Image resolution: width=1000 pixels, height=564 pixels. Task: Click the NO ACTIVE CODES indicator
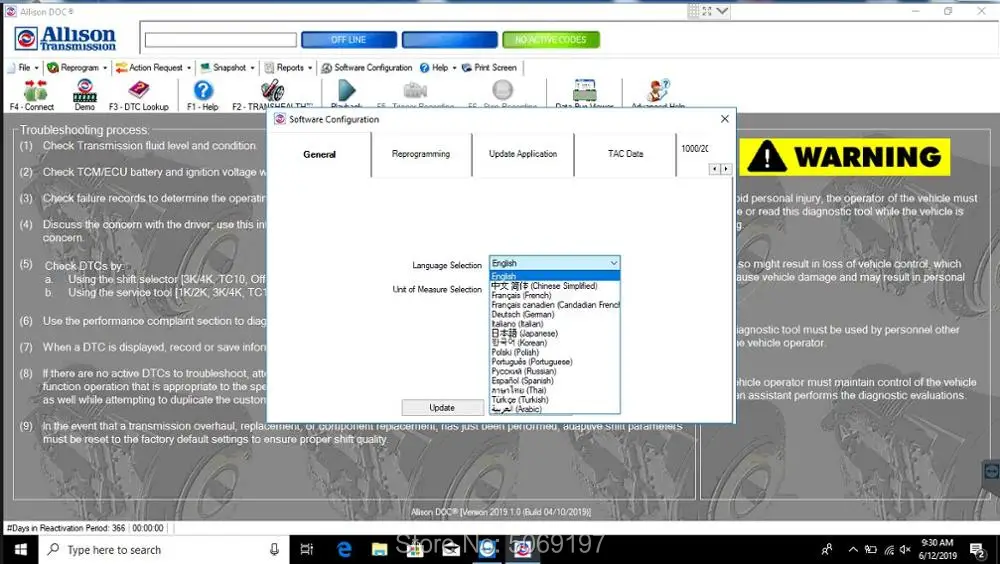(551, 40)
